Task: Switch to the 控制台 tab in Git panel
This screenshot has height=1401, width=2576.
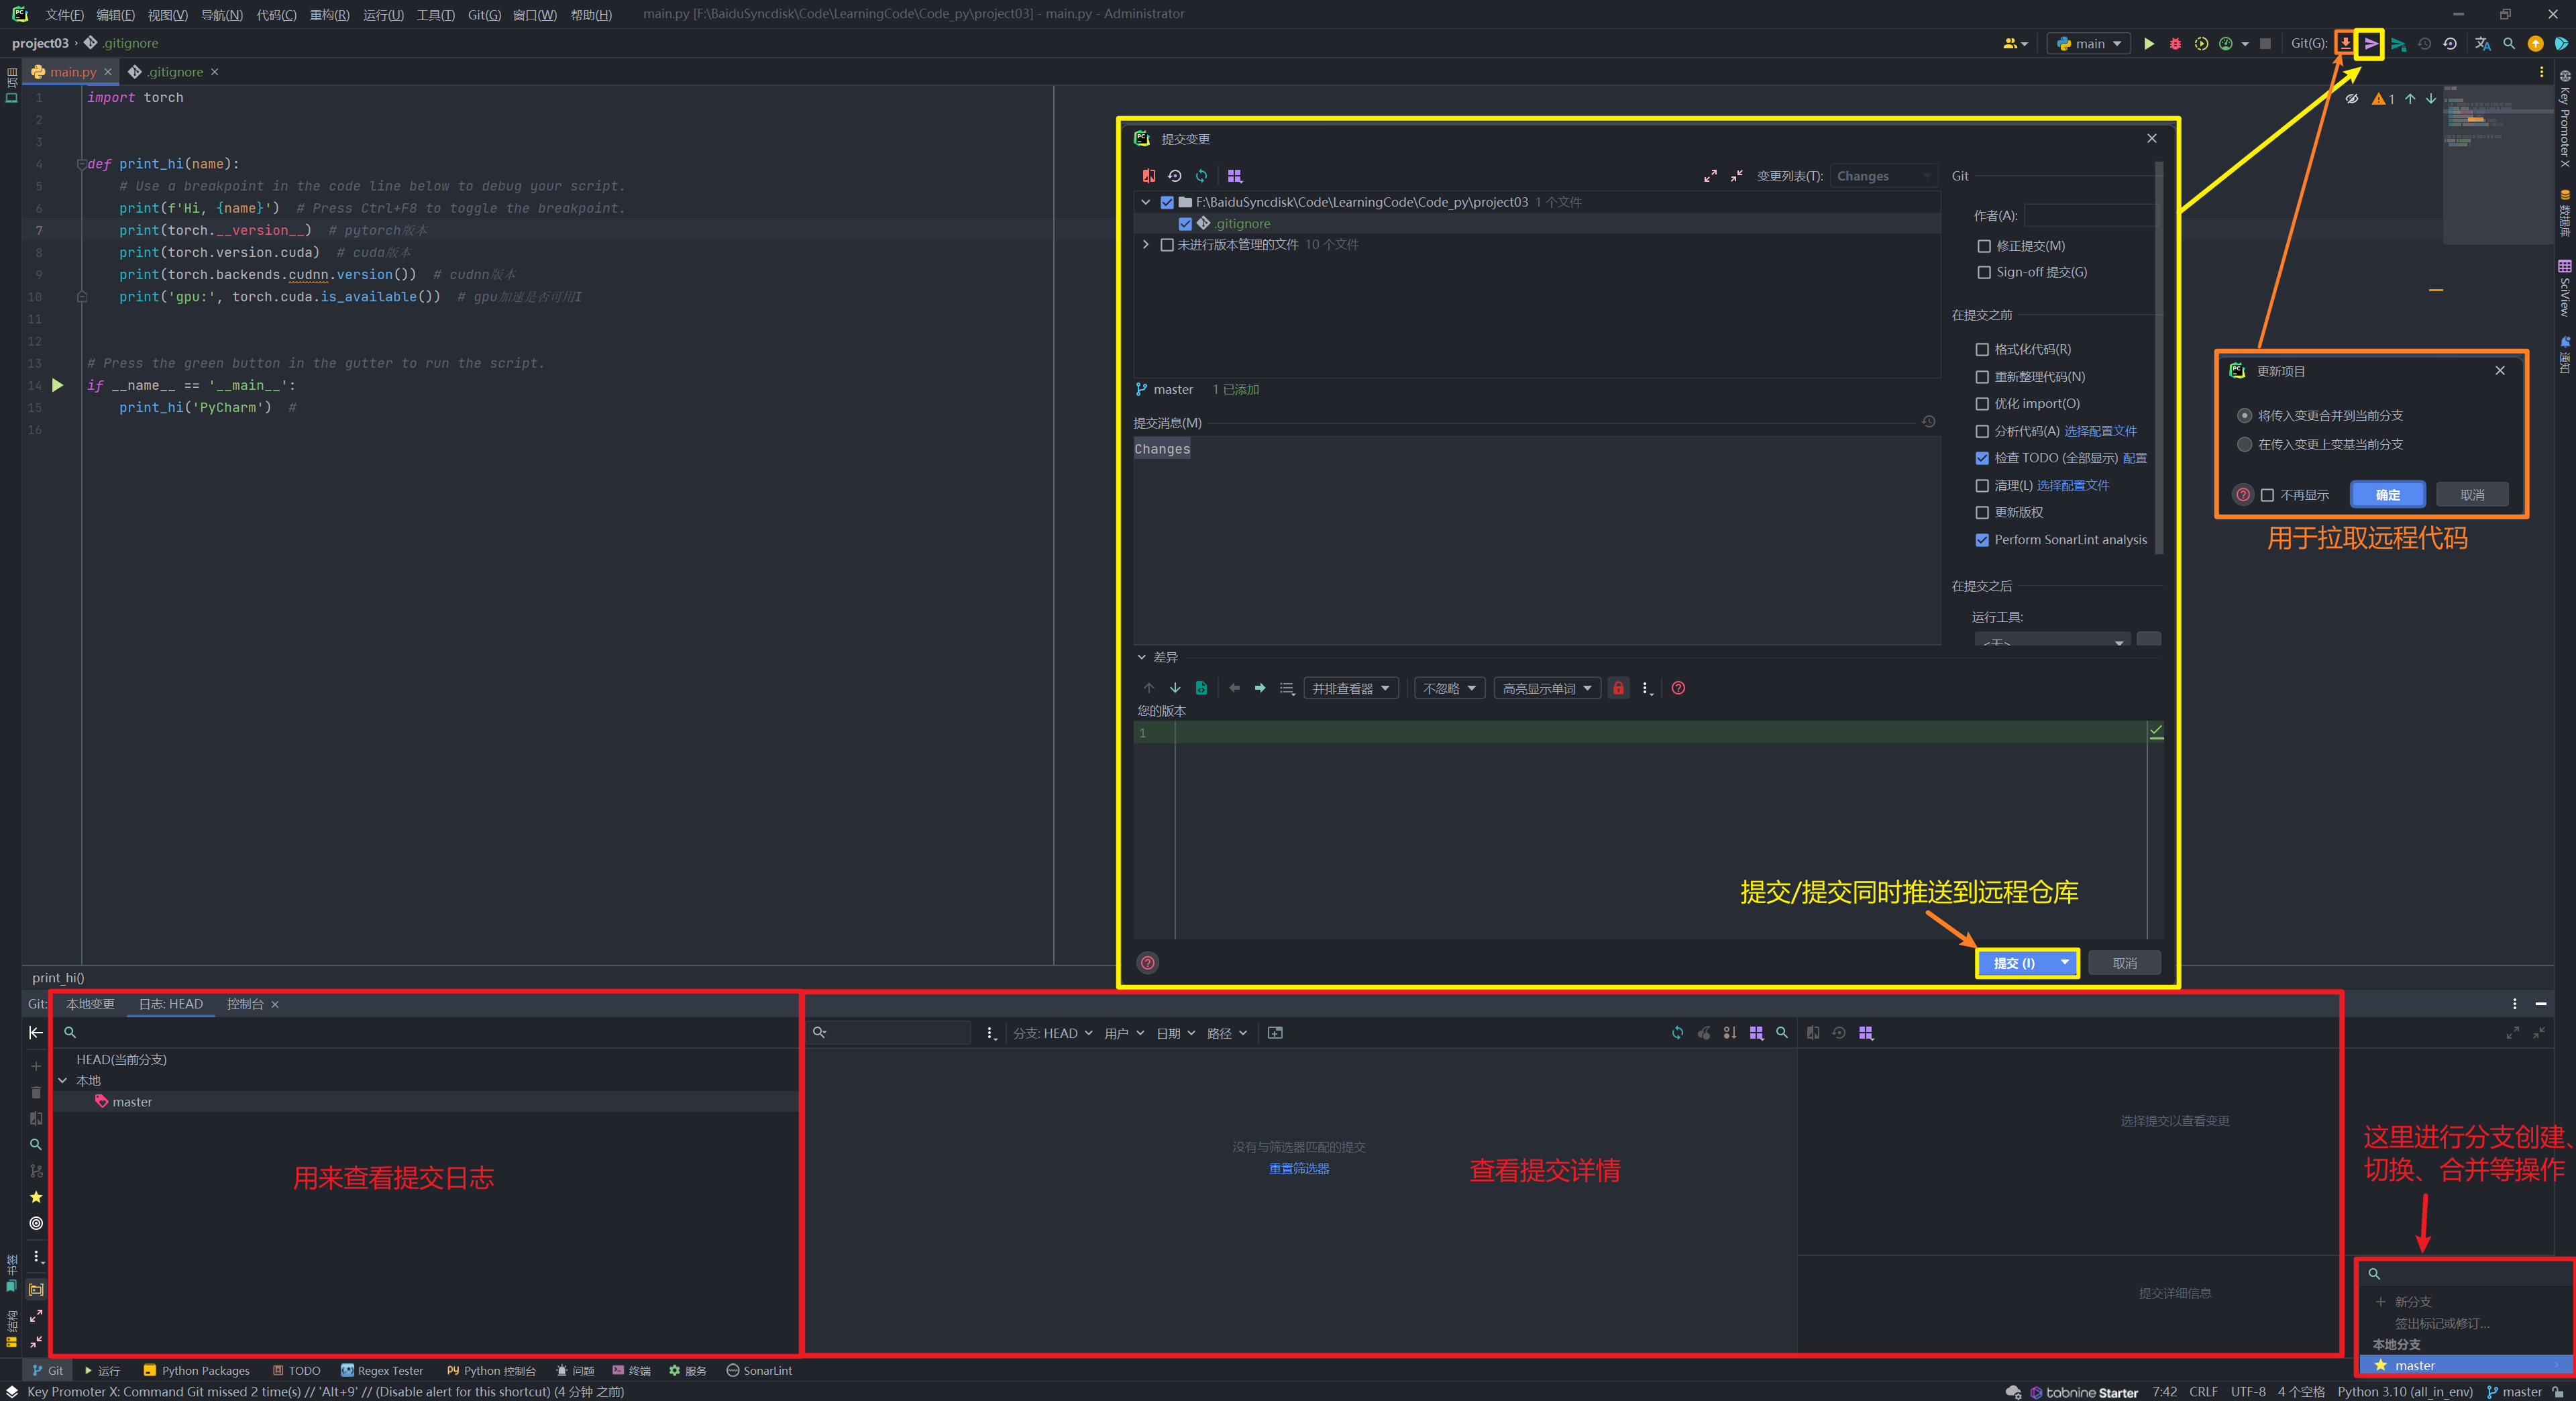Action: tap(245, 1004)
